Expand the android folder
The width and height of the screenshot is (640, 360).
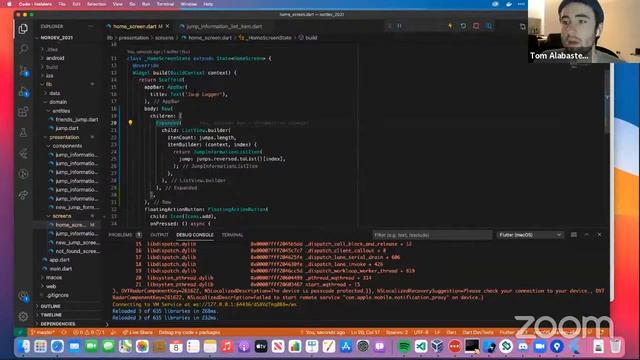coord(55,58)
